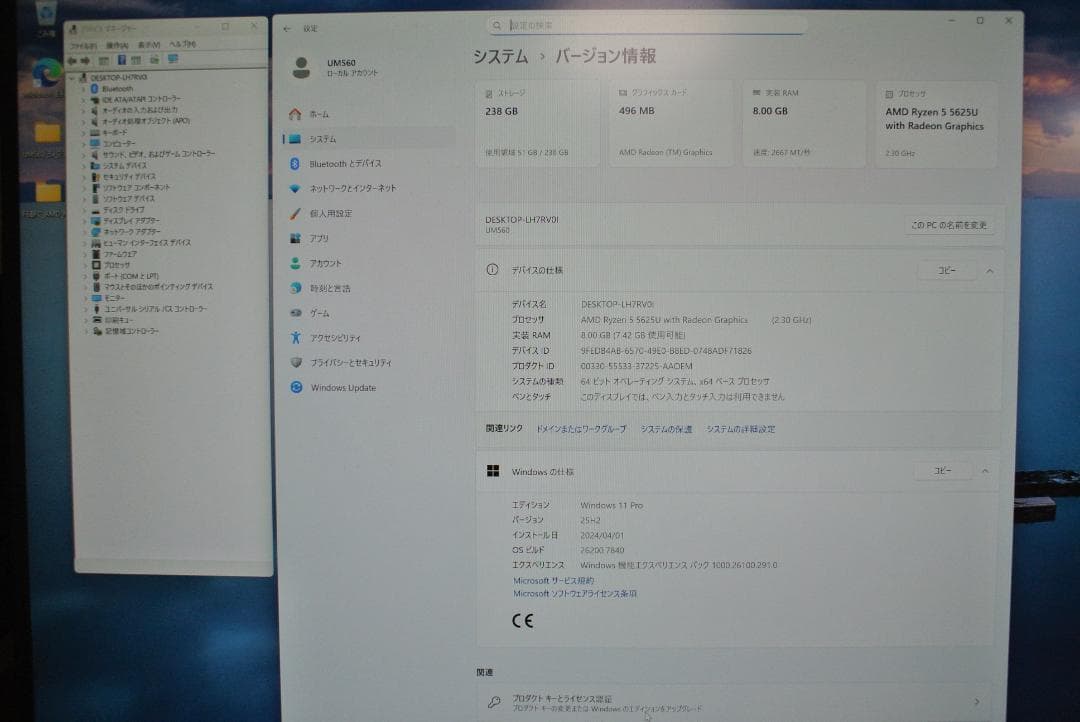This screenshot has width=1080, height=722.
Task: Open the システムの詳細設定 link
Action: point(741,428)
